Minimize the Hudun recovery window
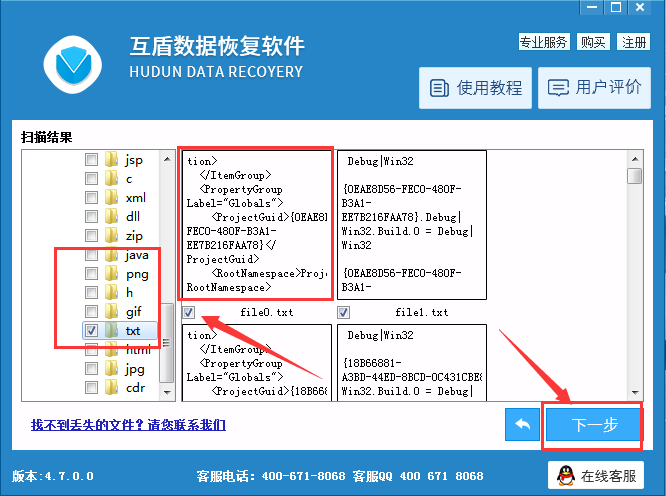This screenshot has height=496, width=666. (x=592, y=7)
